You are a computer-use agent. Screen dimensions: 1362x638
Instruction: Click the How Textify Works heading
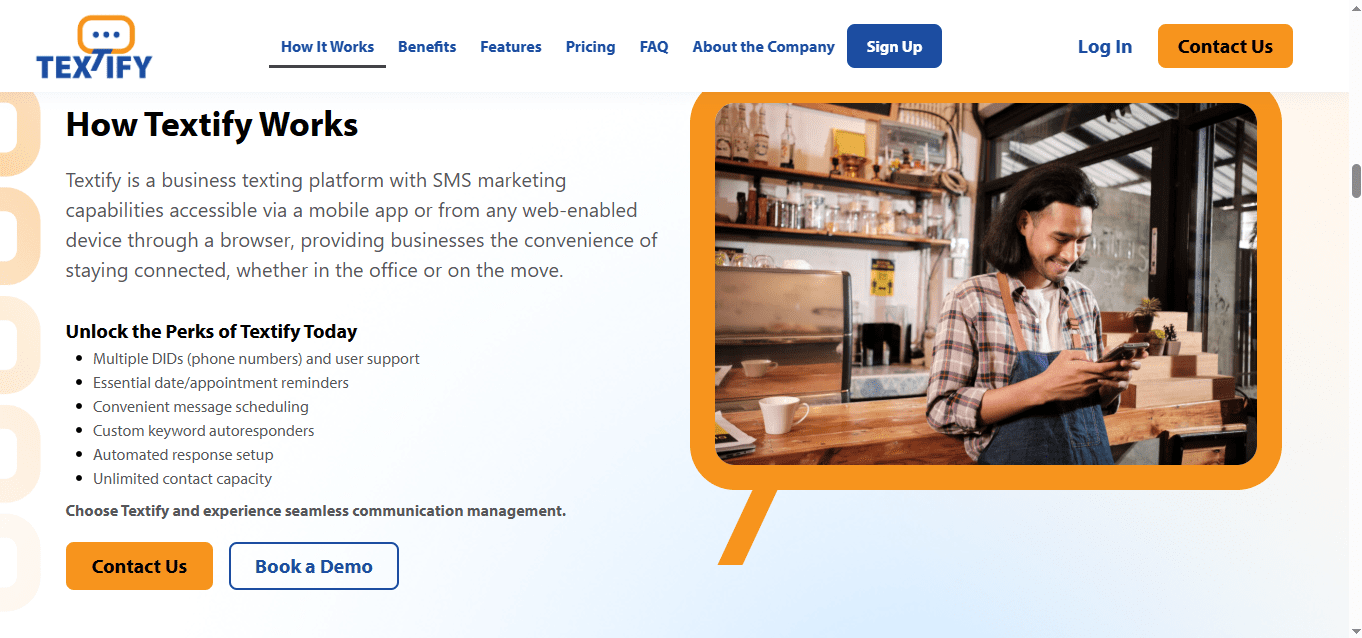pyautogui.click(x=212, y=125)
